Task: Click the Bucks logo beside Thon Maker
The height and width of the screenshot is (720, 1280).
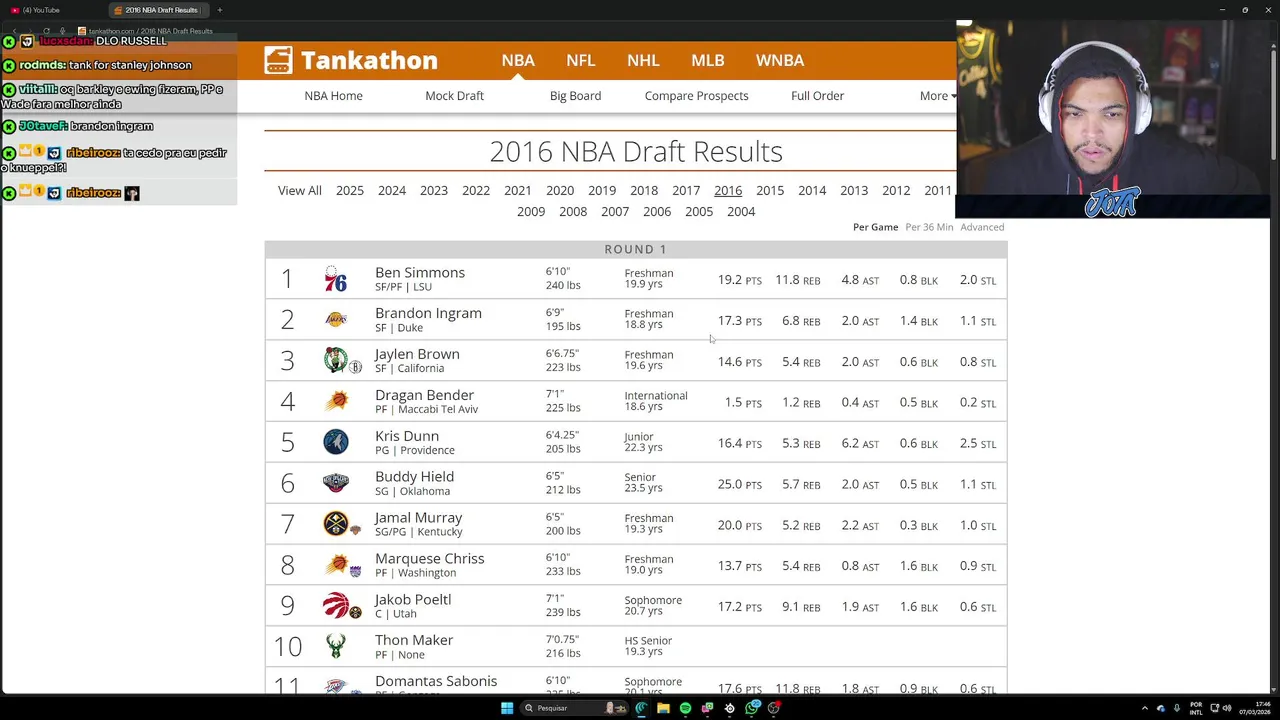Action: [x=336, y=647]
